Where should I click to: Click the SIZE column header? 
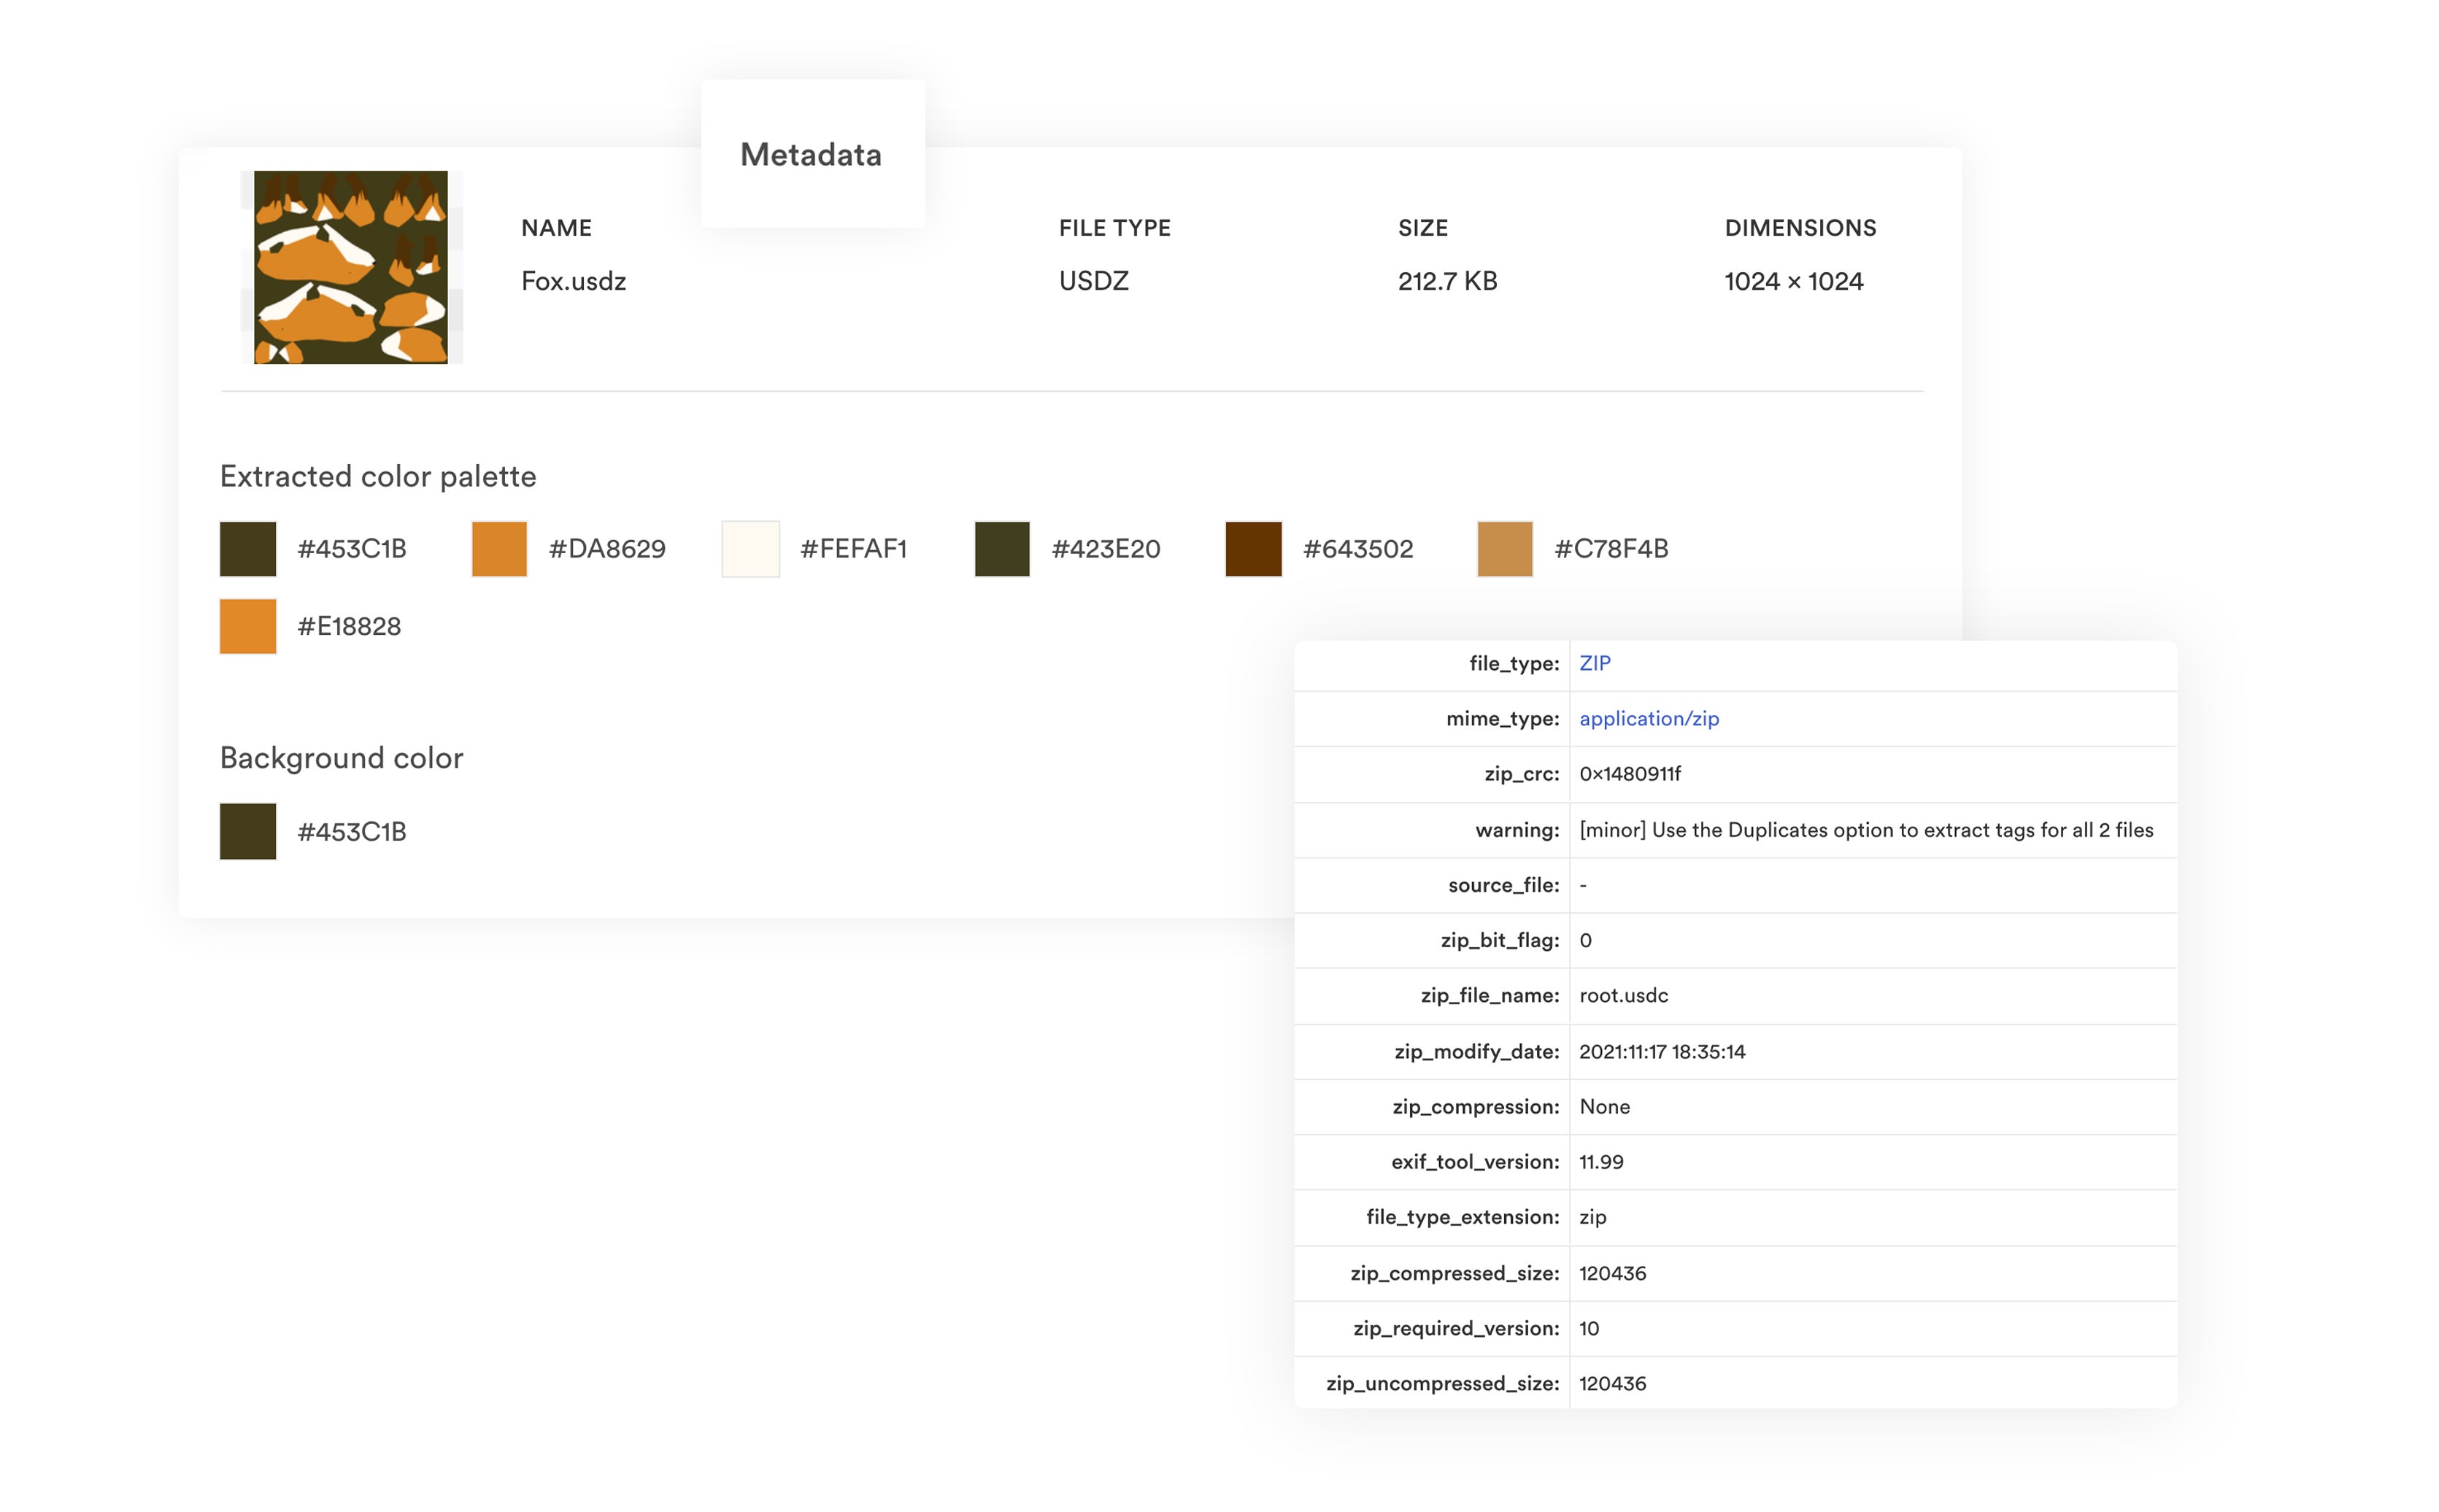pos(1422,228)
